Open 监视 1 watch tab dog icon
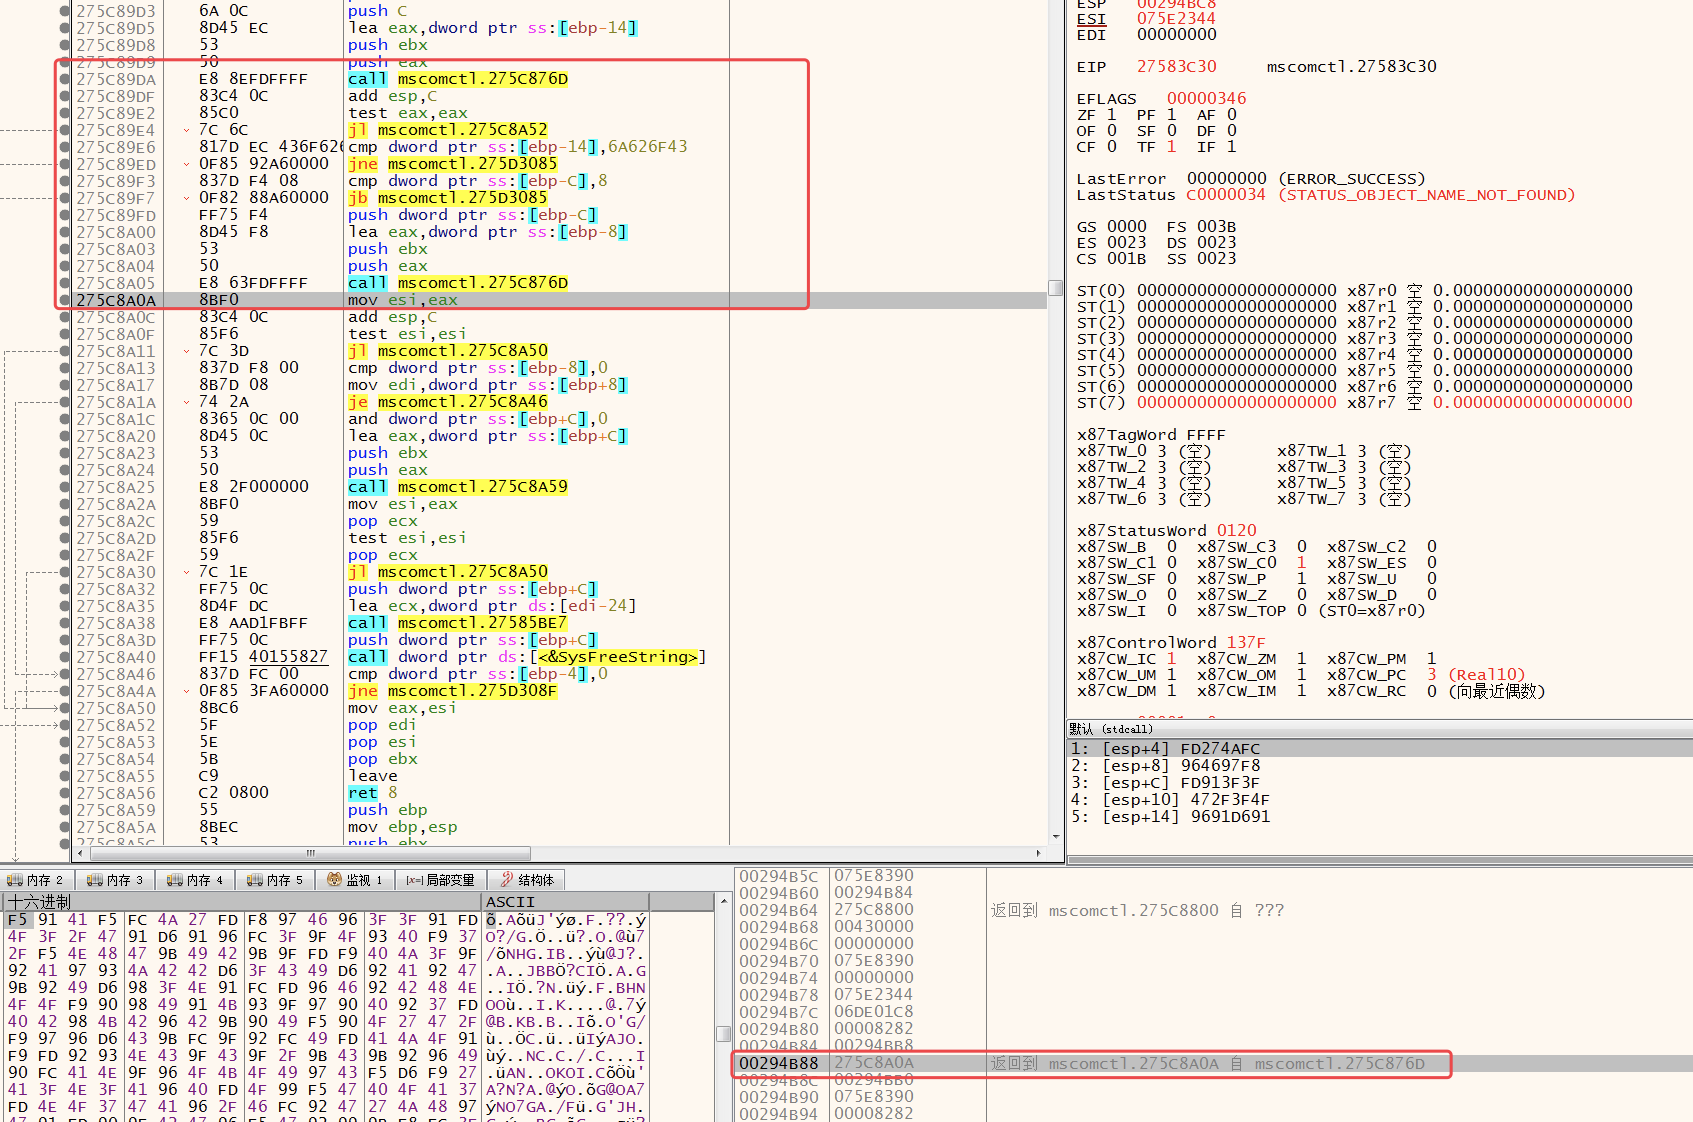The width and height of the screenshot is (1693, 1122). (x=335, y=880)
